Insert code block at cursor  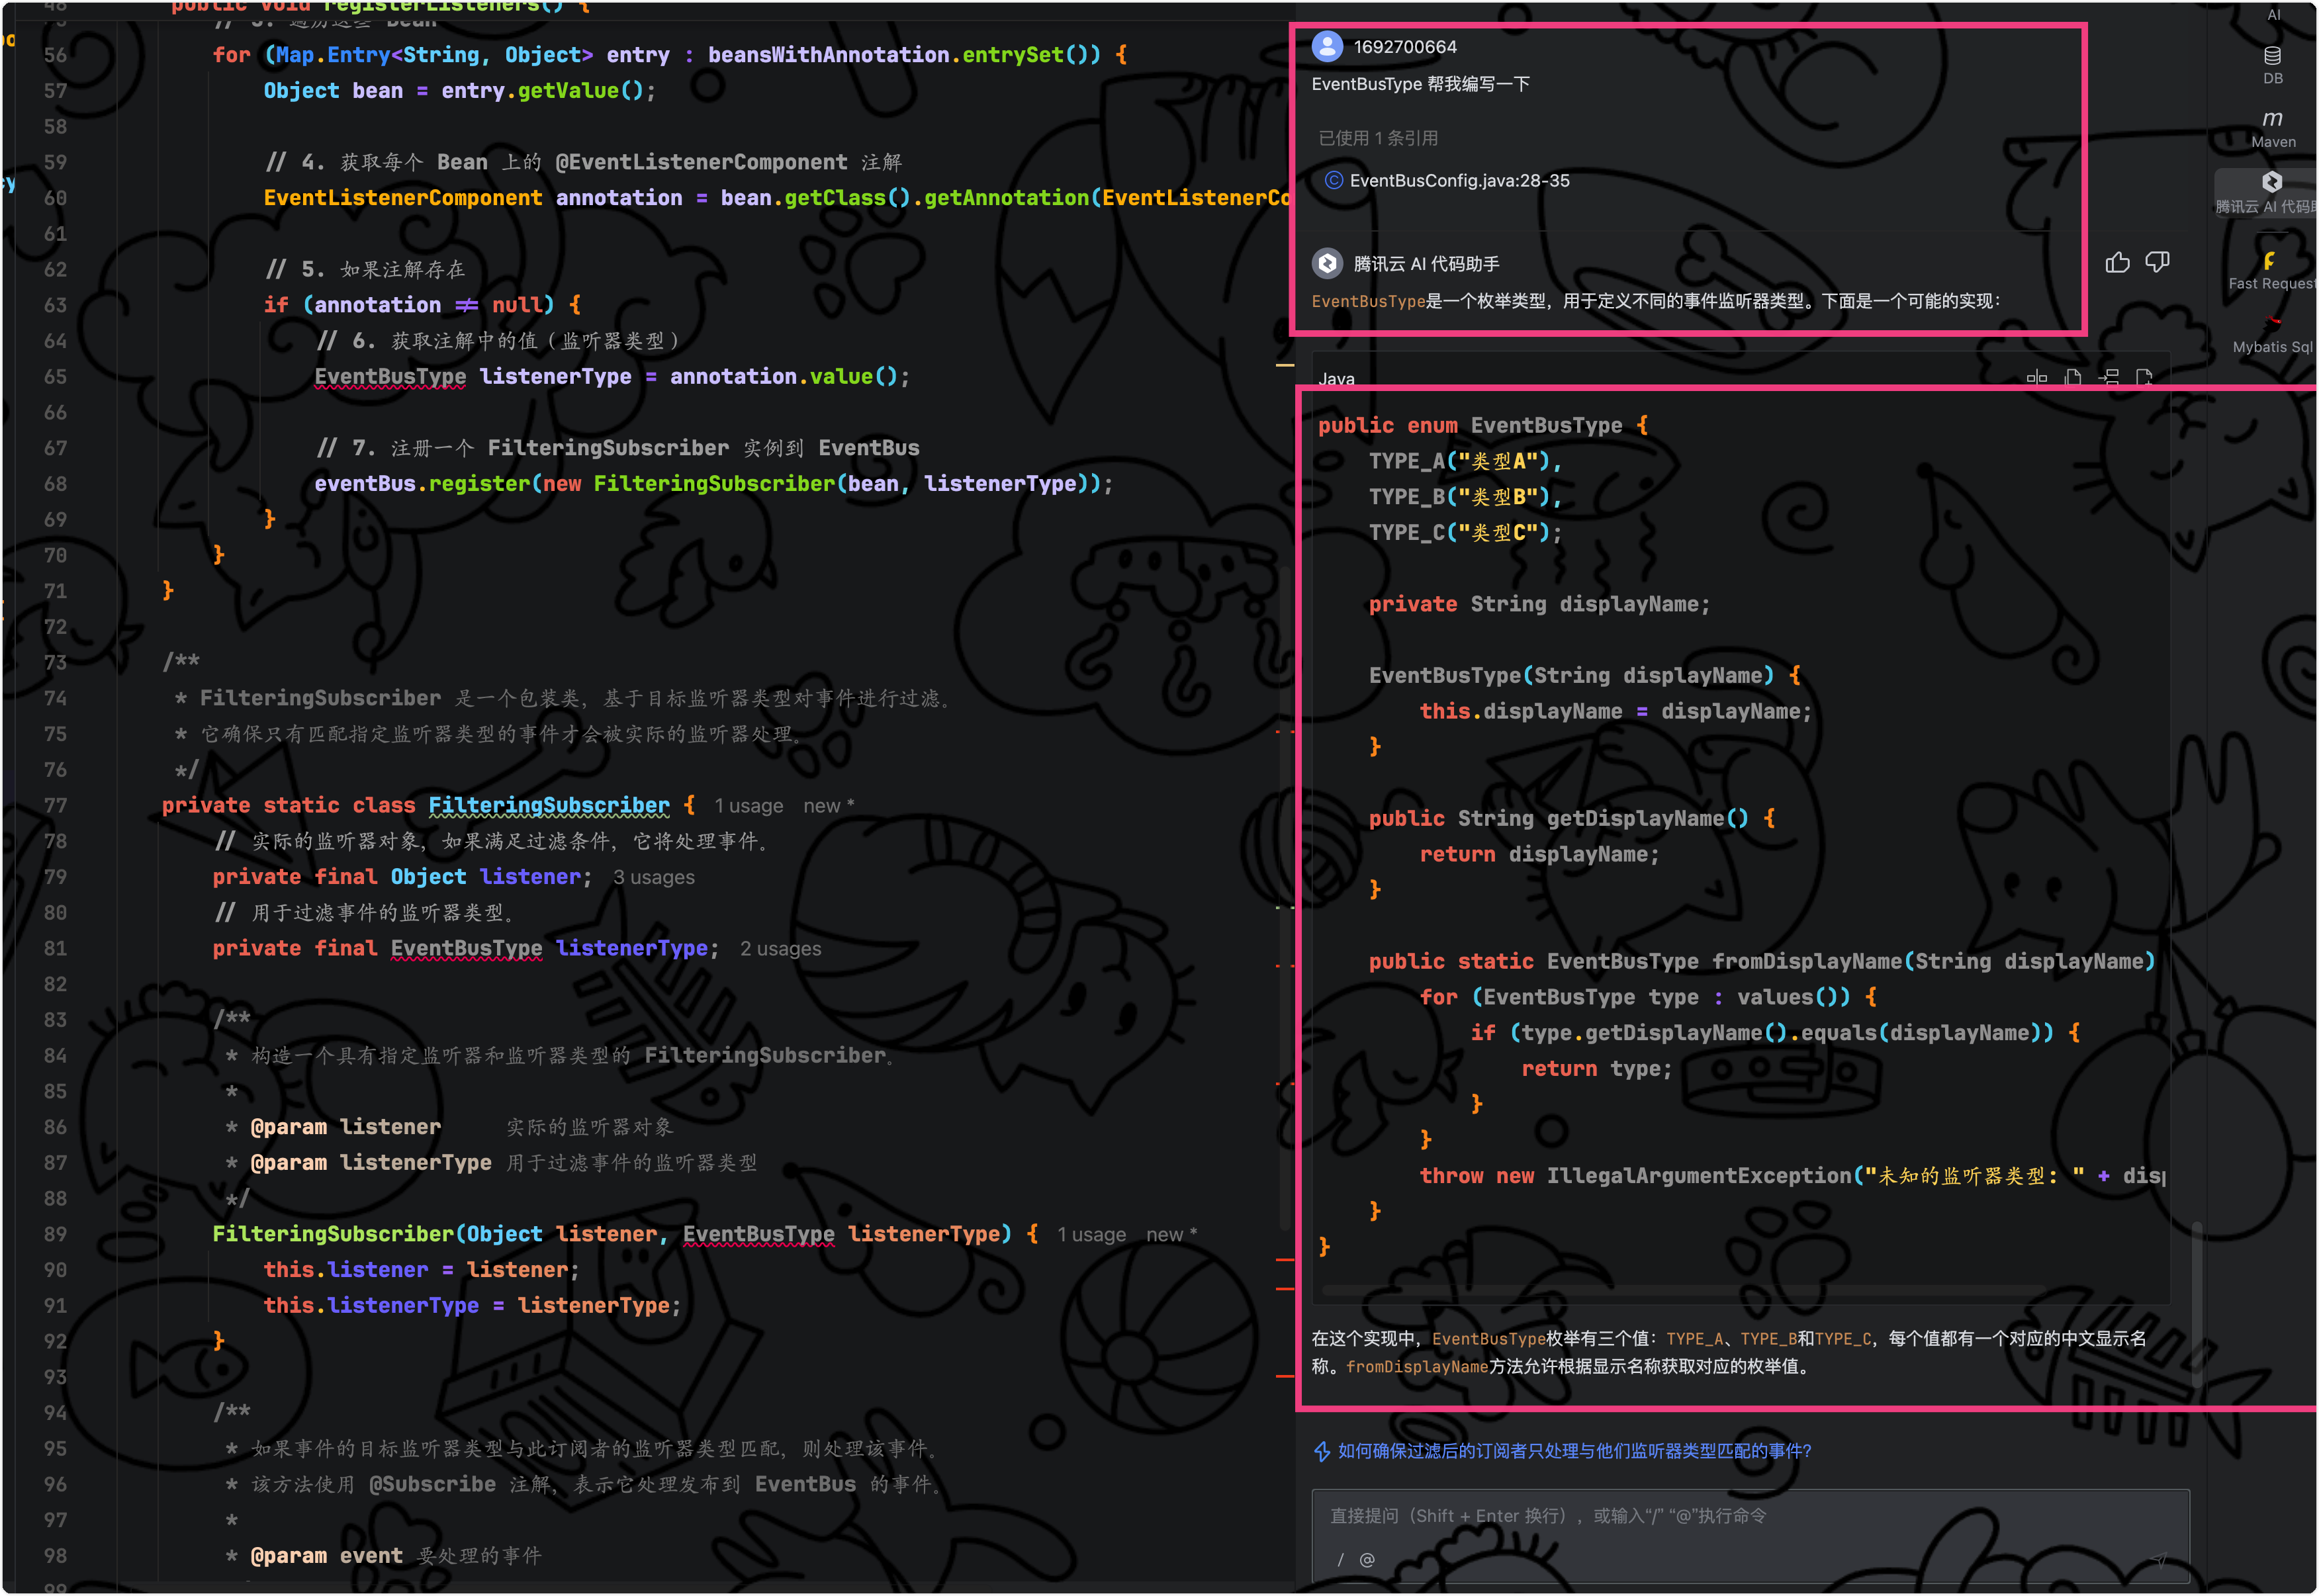coord(2108,378)
